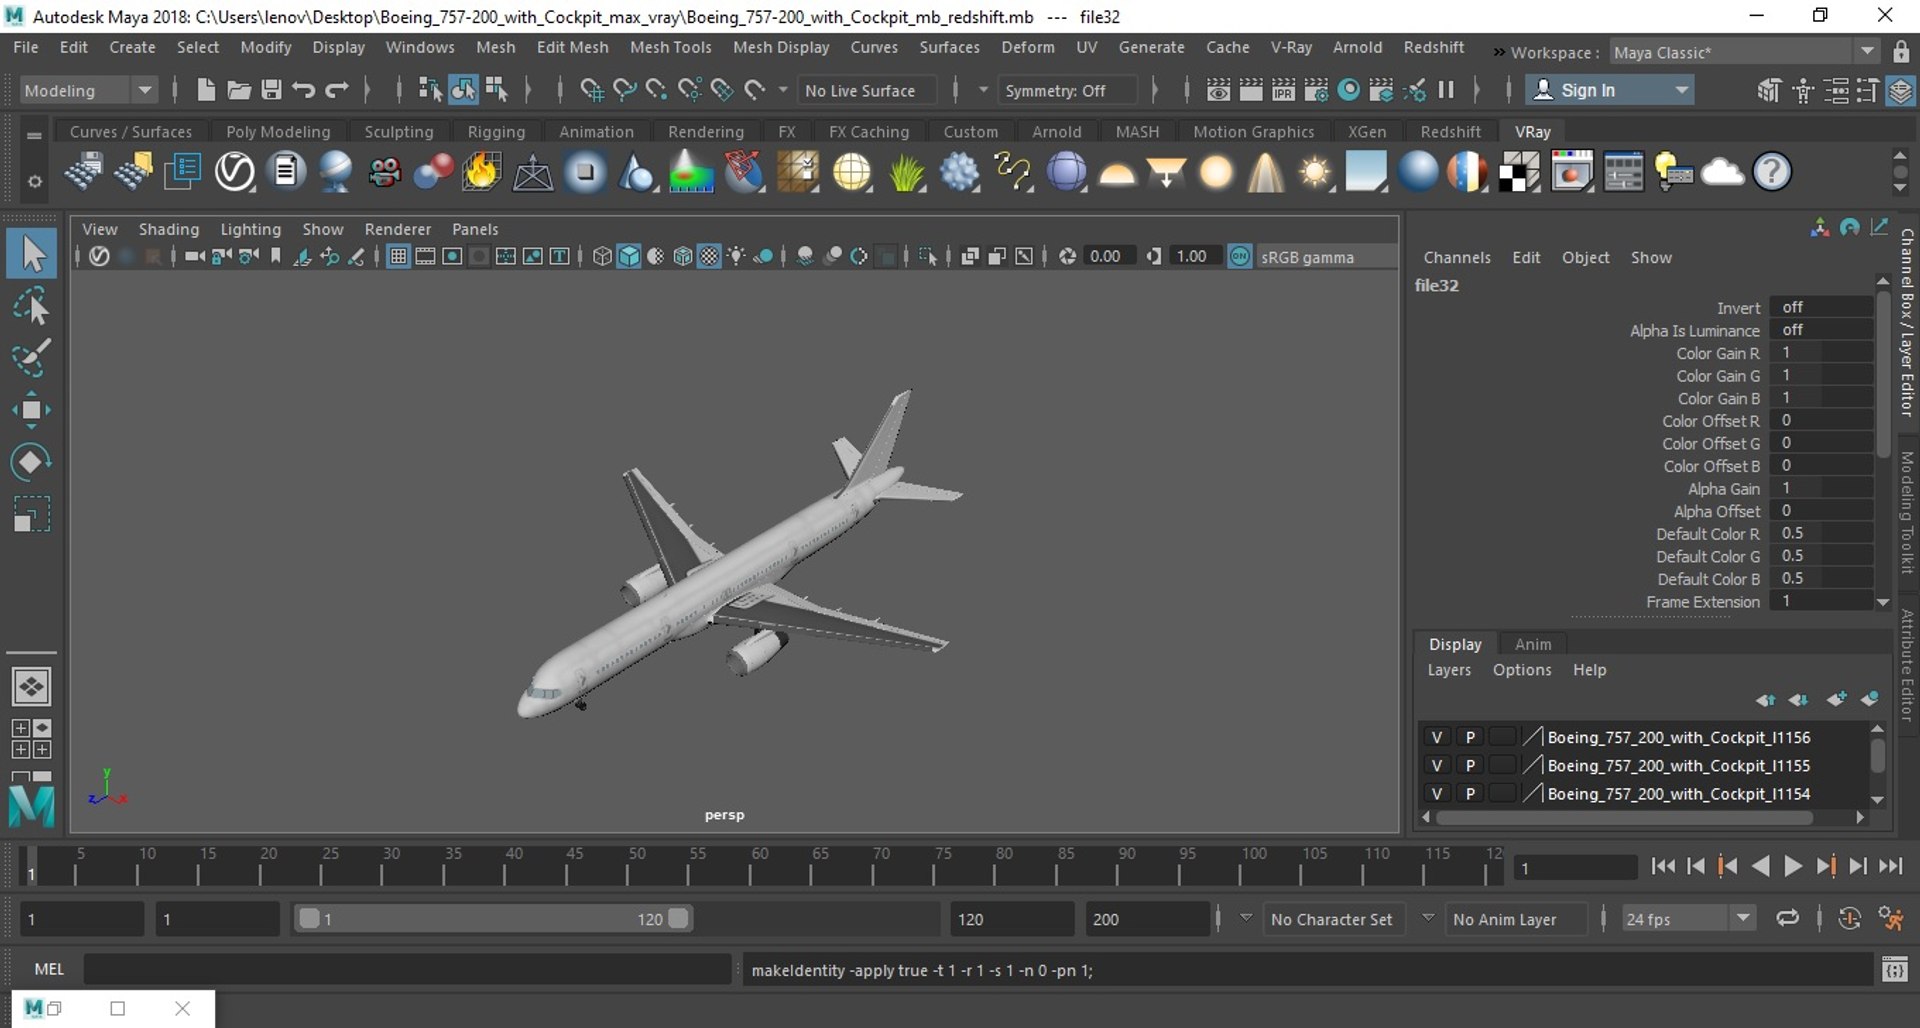
Task: Click the go to end of playback button
Action: [1890, 866]
